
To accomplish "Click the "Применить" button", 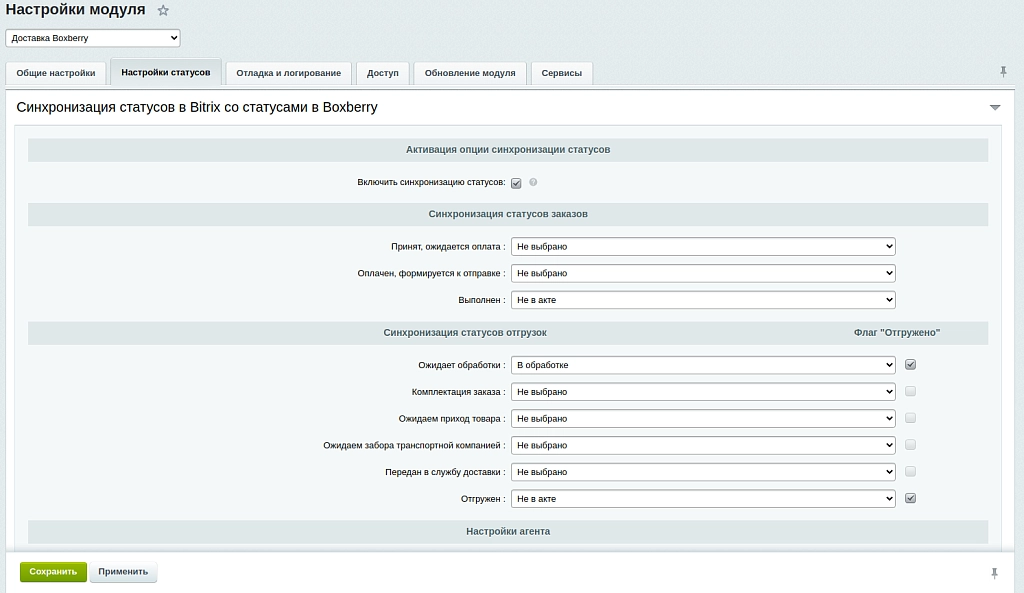I will [x=123, y=571].
